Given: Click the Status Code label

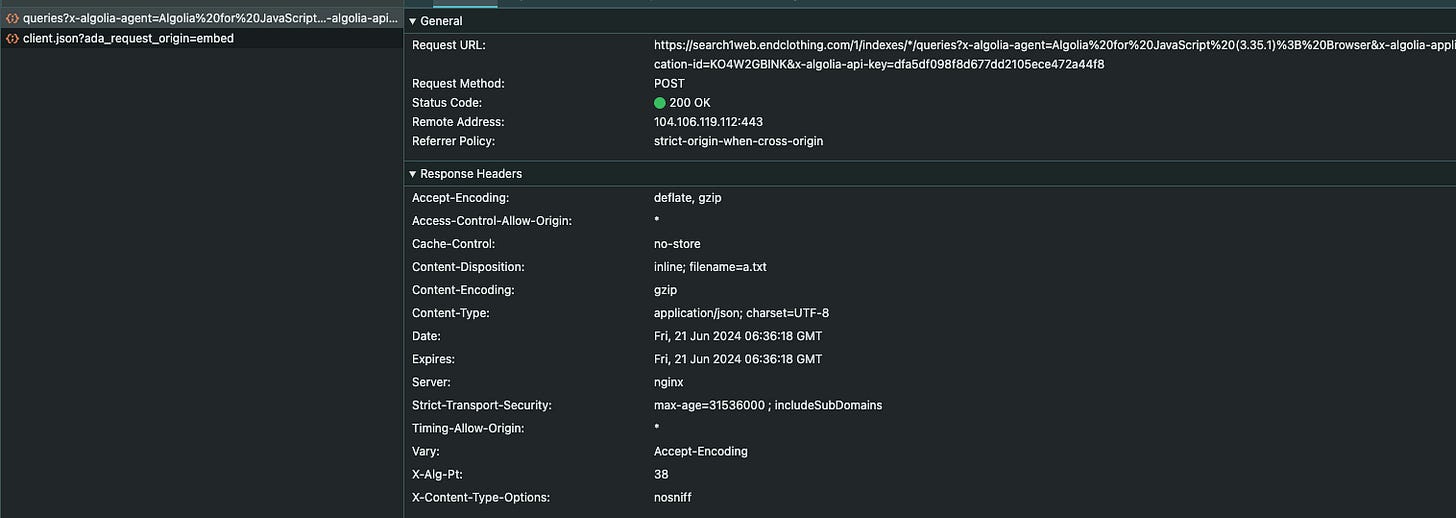Looking at the screenshot, I should [446, 103].
